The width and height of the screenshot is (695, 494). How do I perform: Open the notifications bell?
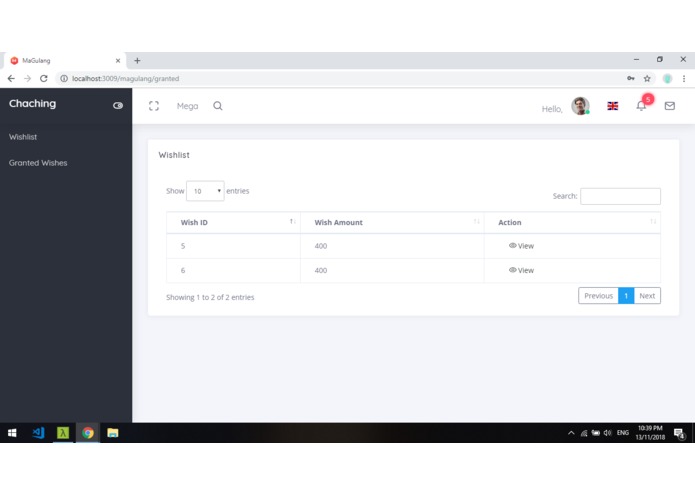(641, 106)
